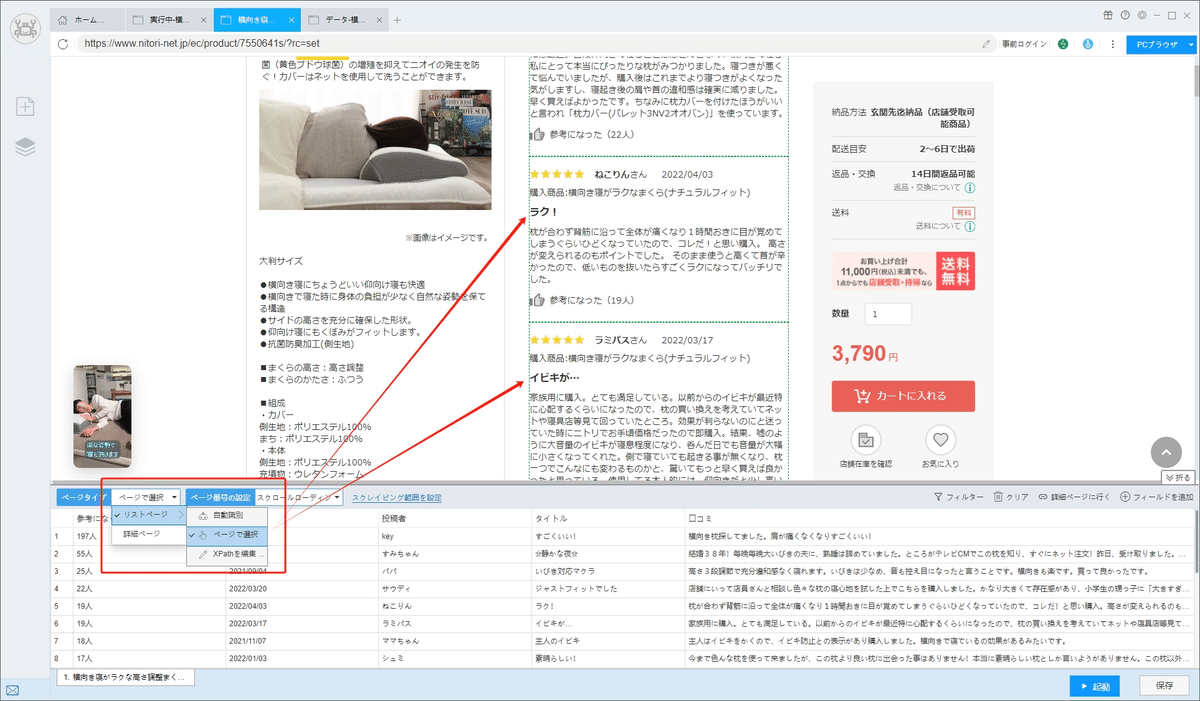Click thumbs-up beside 参考になった (22人)

coord(538,134)
